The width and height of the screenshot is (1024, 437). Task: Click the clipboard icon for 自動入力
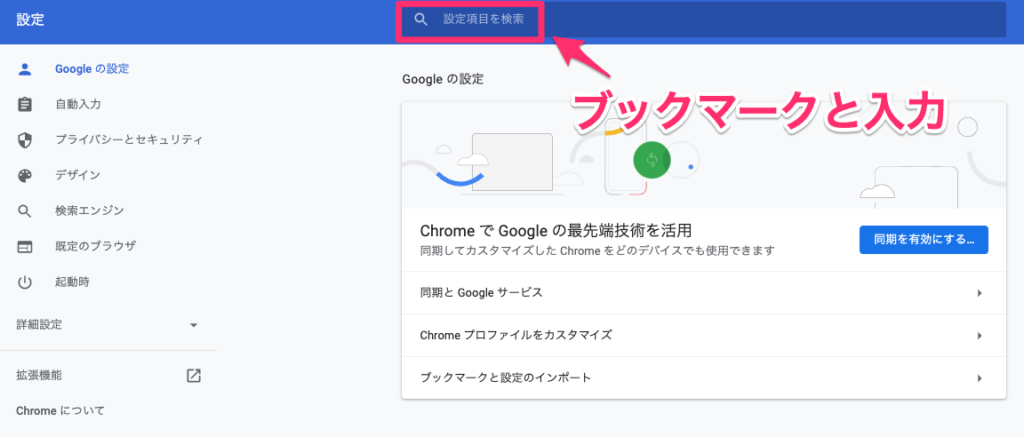[26, 104]
